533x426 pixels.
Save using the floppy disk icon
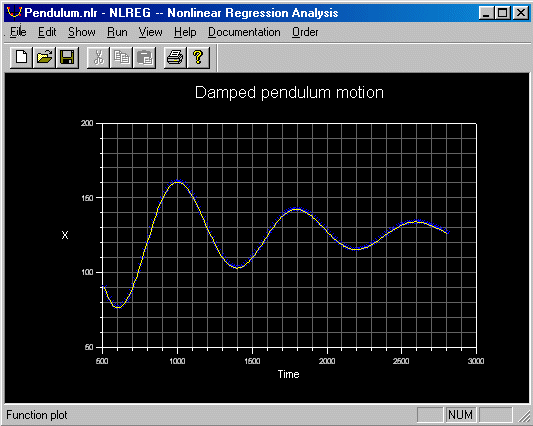[x=67, y=57]
